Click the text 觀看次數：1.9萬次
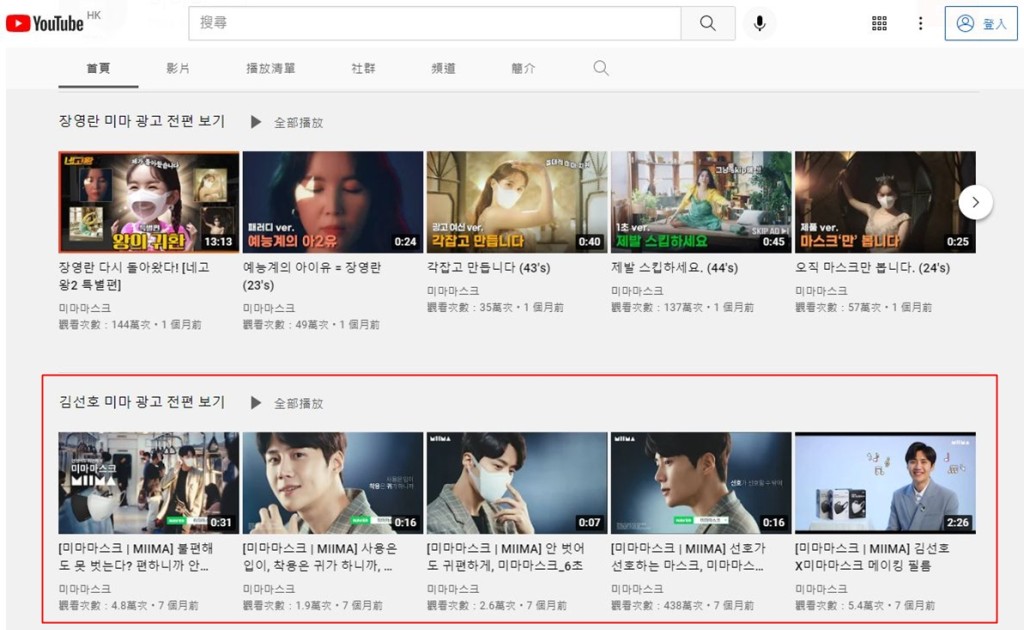Viewport: 1024px width, 630px height. [x=289, y=605]
